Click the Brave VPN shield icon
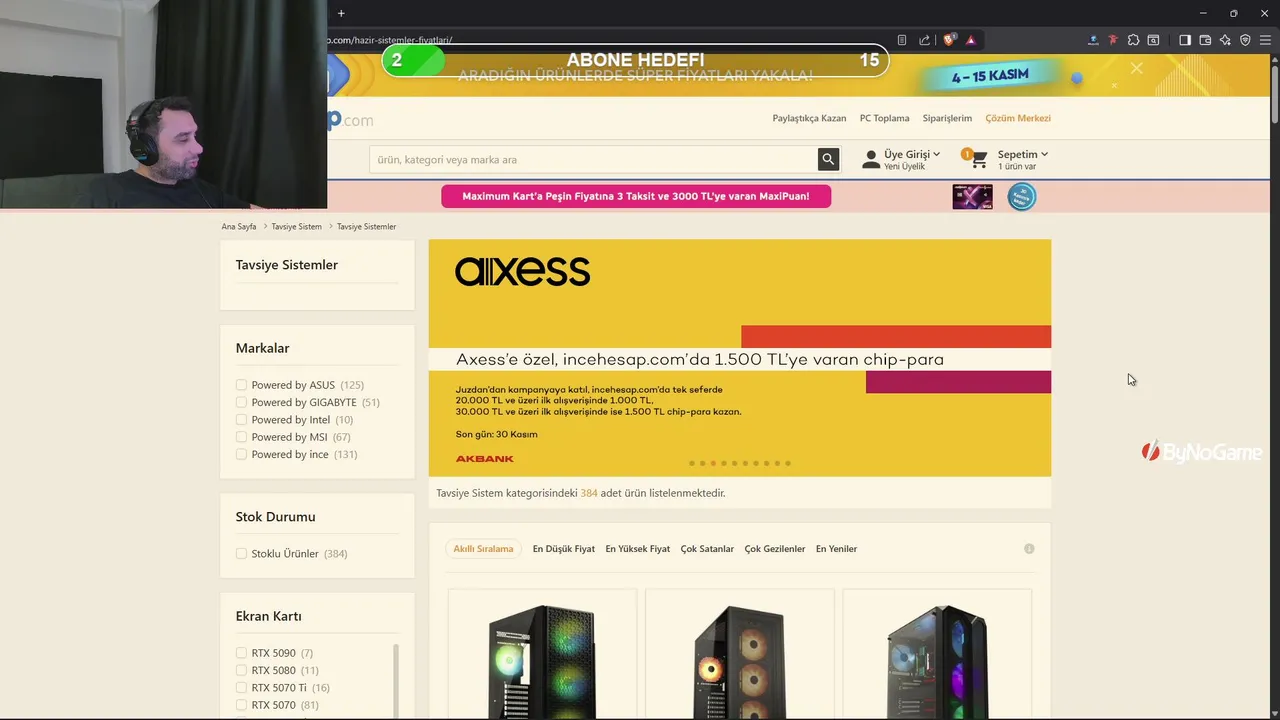 pyautogui.click(x=1245, y=40)
